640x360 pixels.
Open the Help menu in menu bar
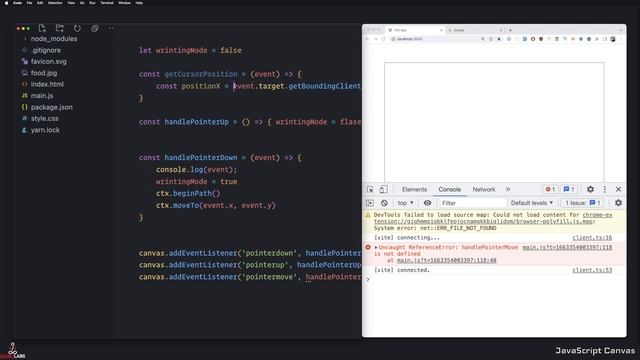(x=139, y=3)
